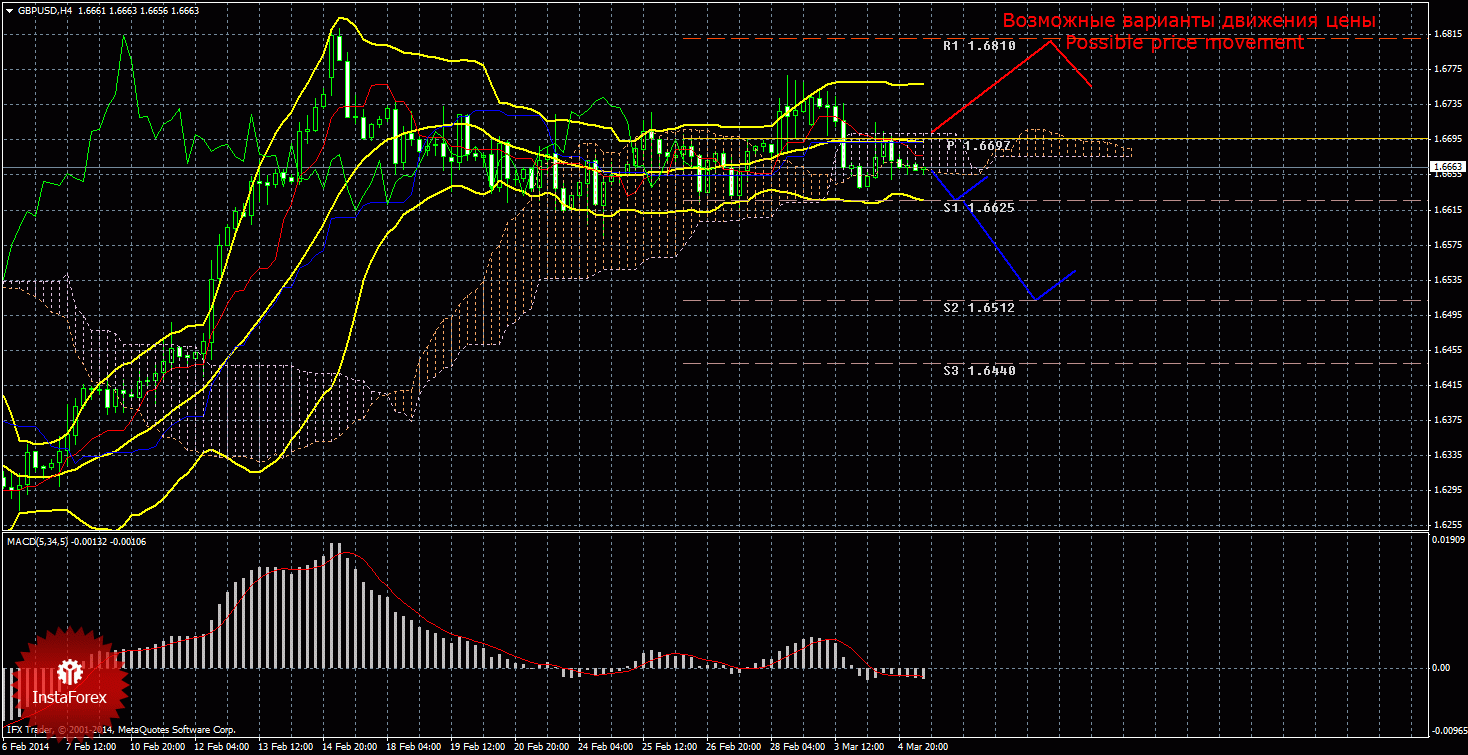Click the 0.01909 MACD scale value
Screen dimensions: 1468x755
(1447, 540)
